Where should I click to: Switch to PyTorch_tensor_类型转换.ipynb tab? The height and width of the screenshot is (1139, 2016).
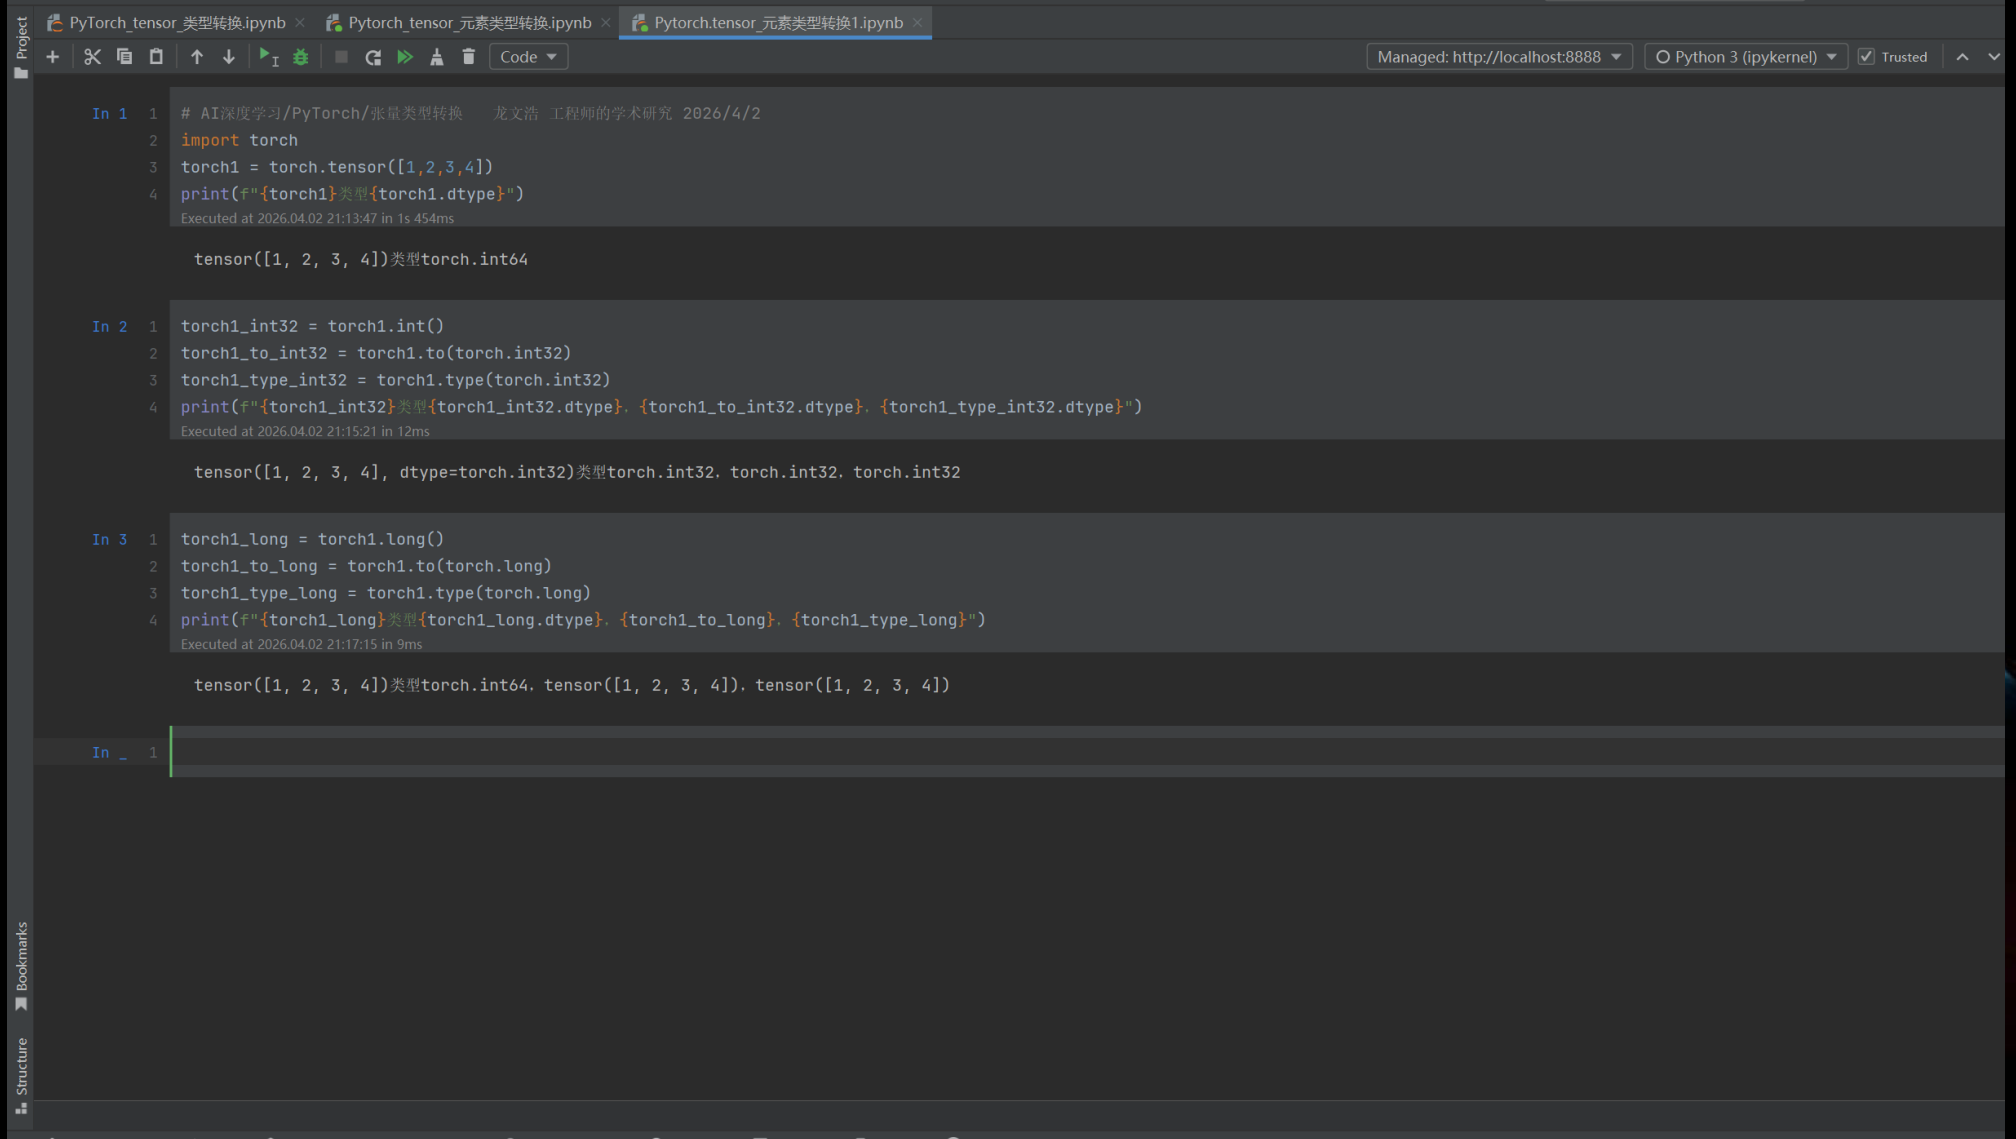pyautogui.click(x=177, y=22)
